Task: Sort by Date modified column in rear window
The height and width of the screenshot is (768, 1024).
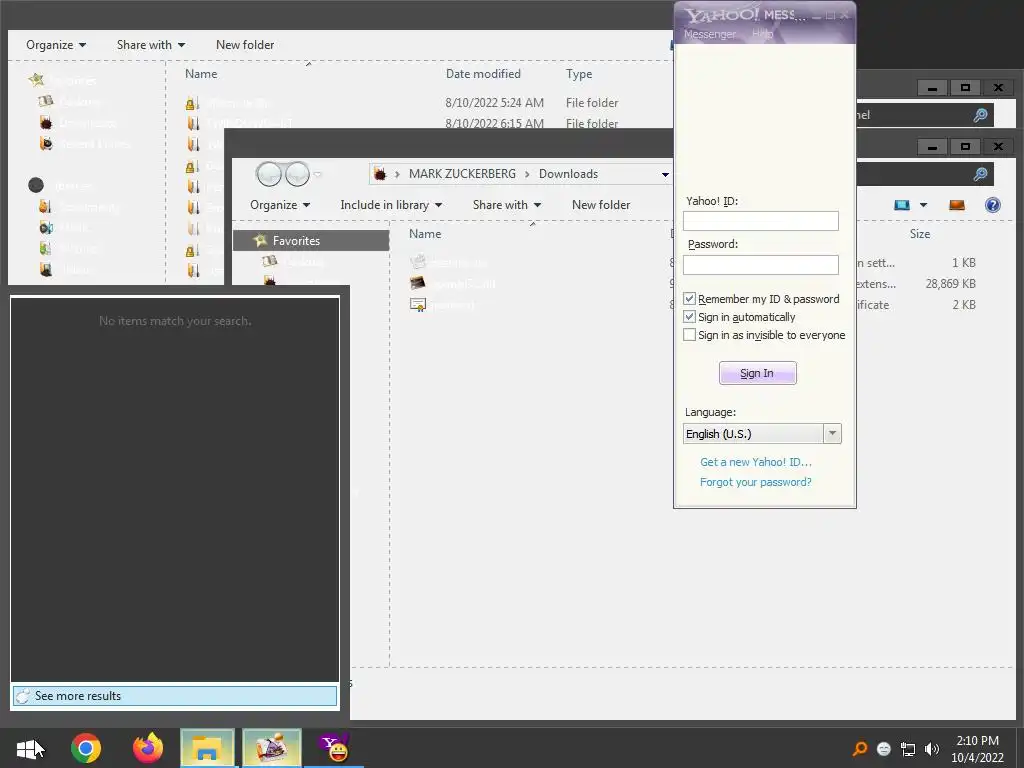Action: 483,74
